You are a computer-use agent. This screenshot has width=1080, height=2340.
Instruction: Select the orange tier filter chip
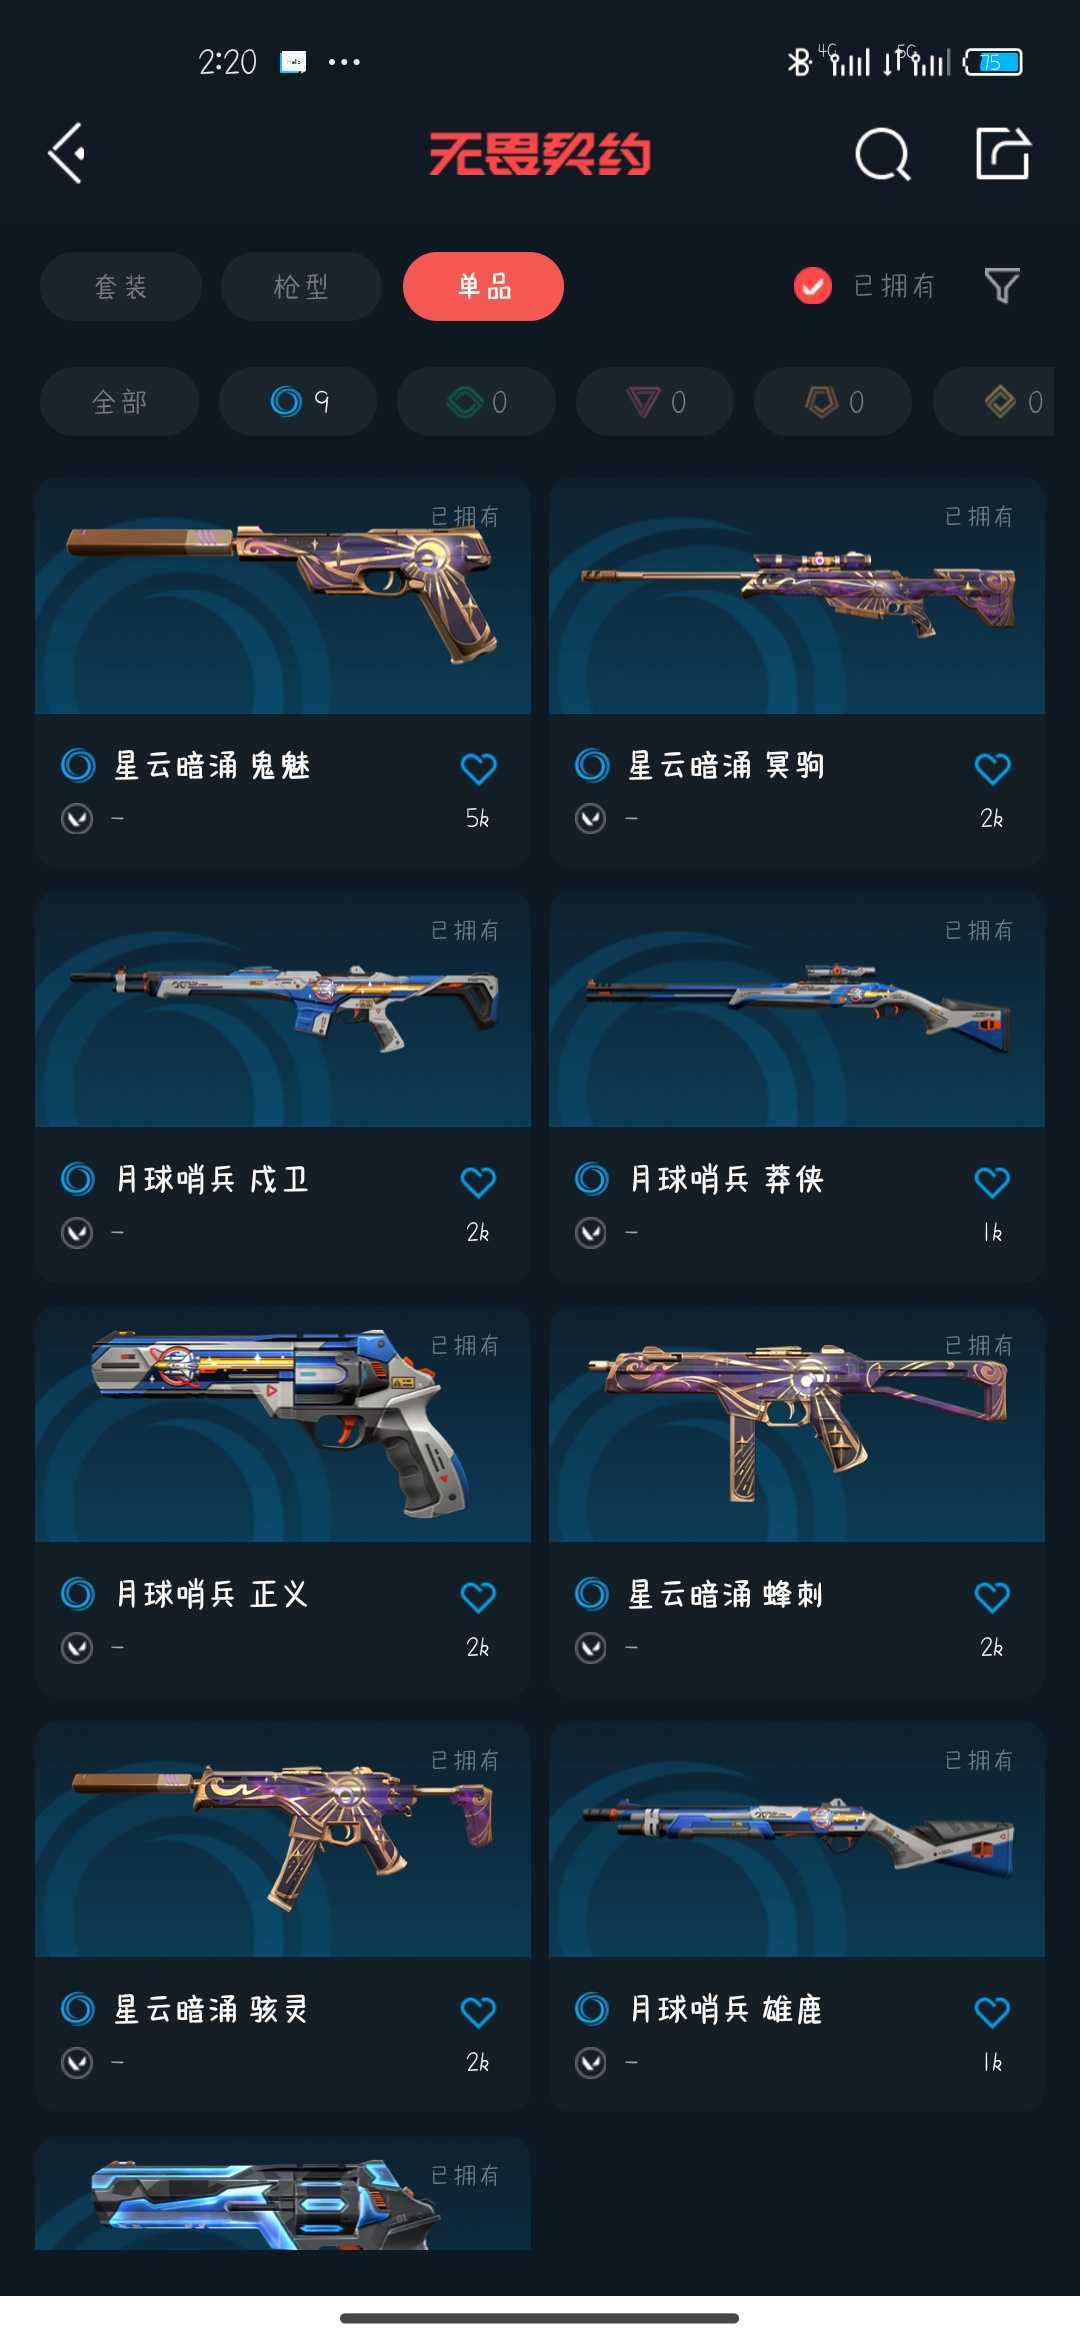pos(833,402)
